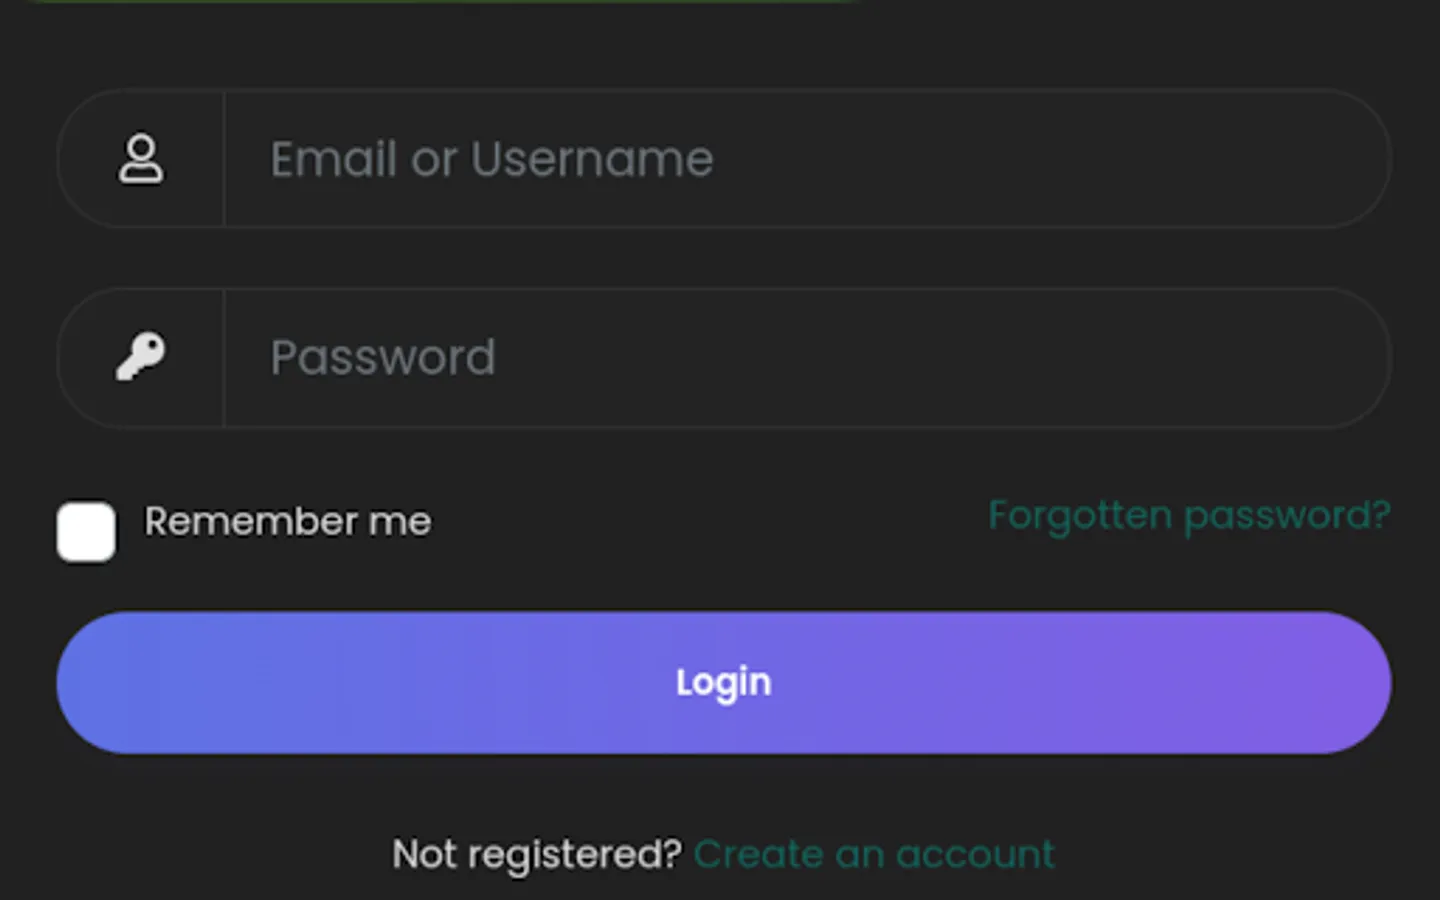Tap the key symbol in password box
This screenshot has height=900, width=1440.
[x=140, y=357]
